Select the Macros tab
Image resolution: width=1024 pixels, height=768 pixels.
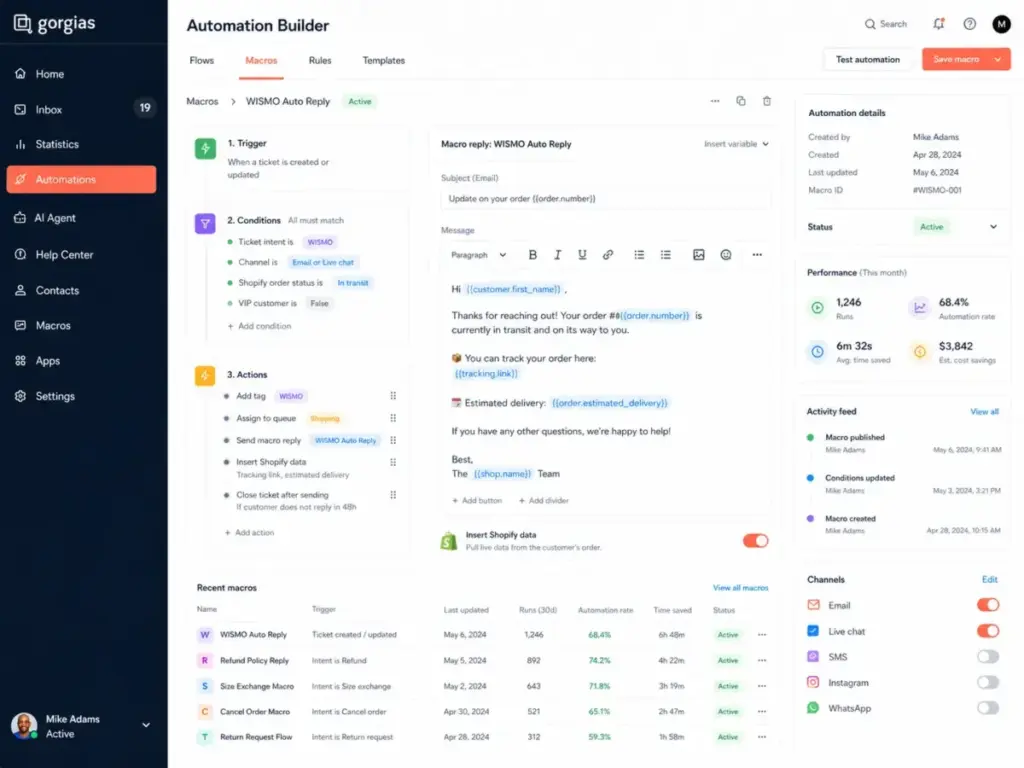tap(261, 60)
